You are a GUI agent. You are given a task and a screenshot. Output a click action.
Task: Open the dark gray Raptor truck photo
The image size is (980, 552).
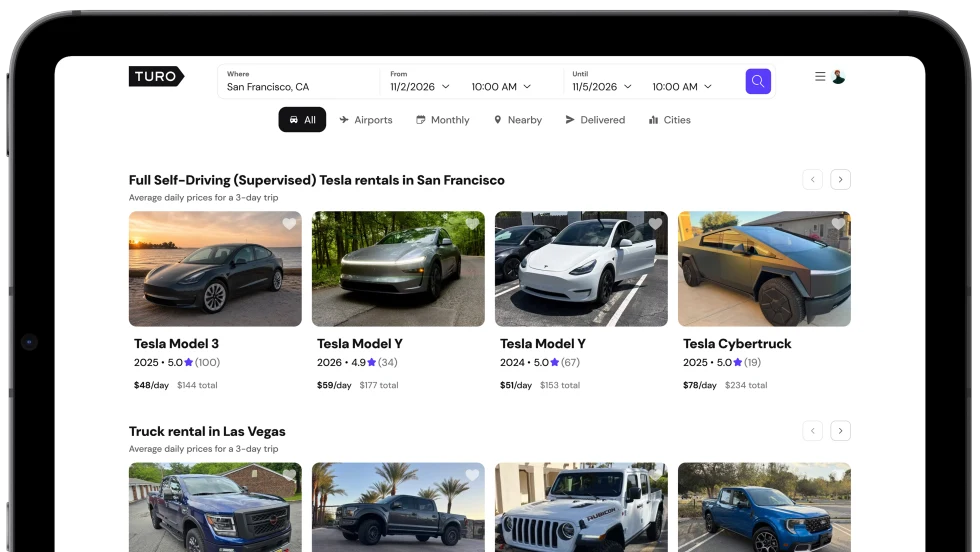[x=398, y=507]
